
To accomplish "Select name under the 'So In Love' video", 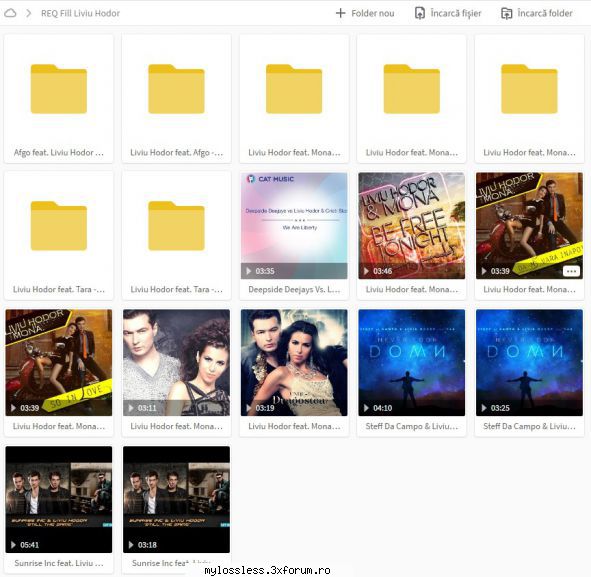I will (x=59, y=426).
